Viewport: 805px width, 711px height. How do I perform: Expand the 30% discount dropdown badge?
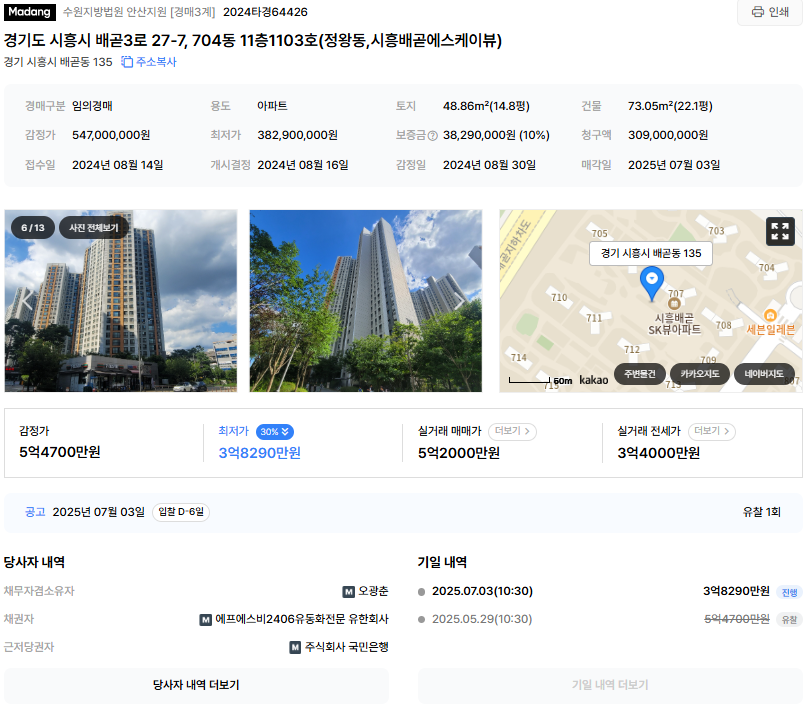tap(275, 432)
